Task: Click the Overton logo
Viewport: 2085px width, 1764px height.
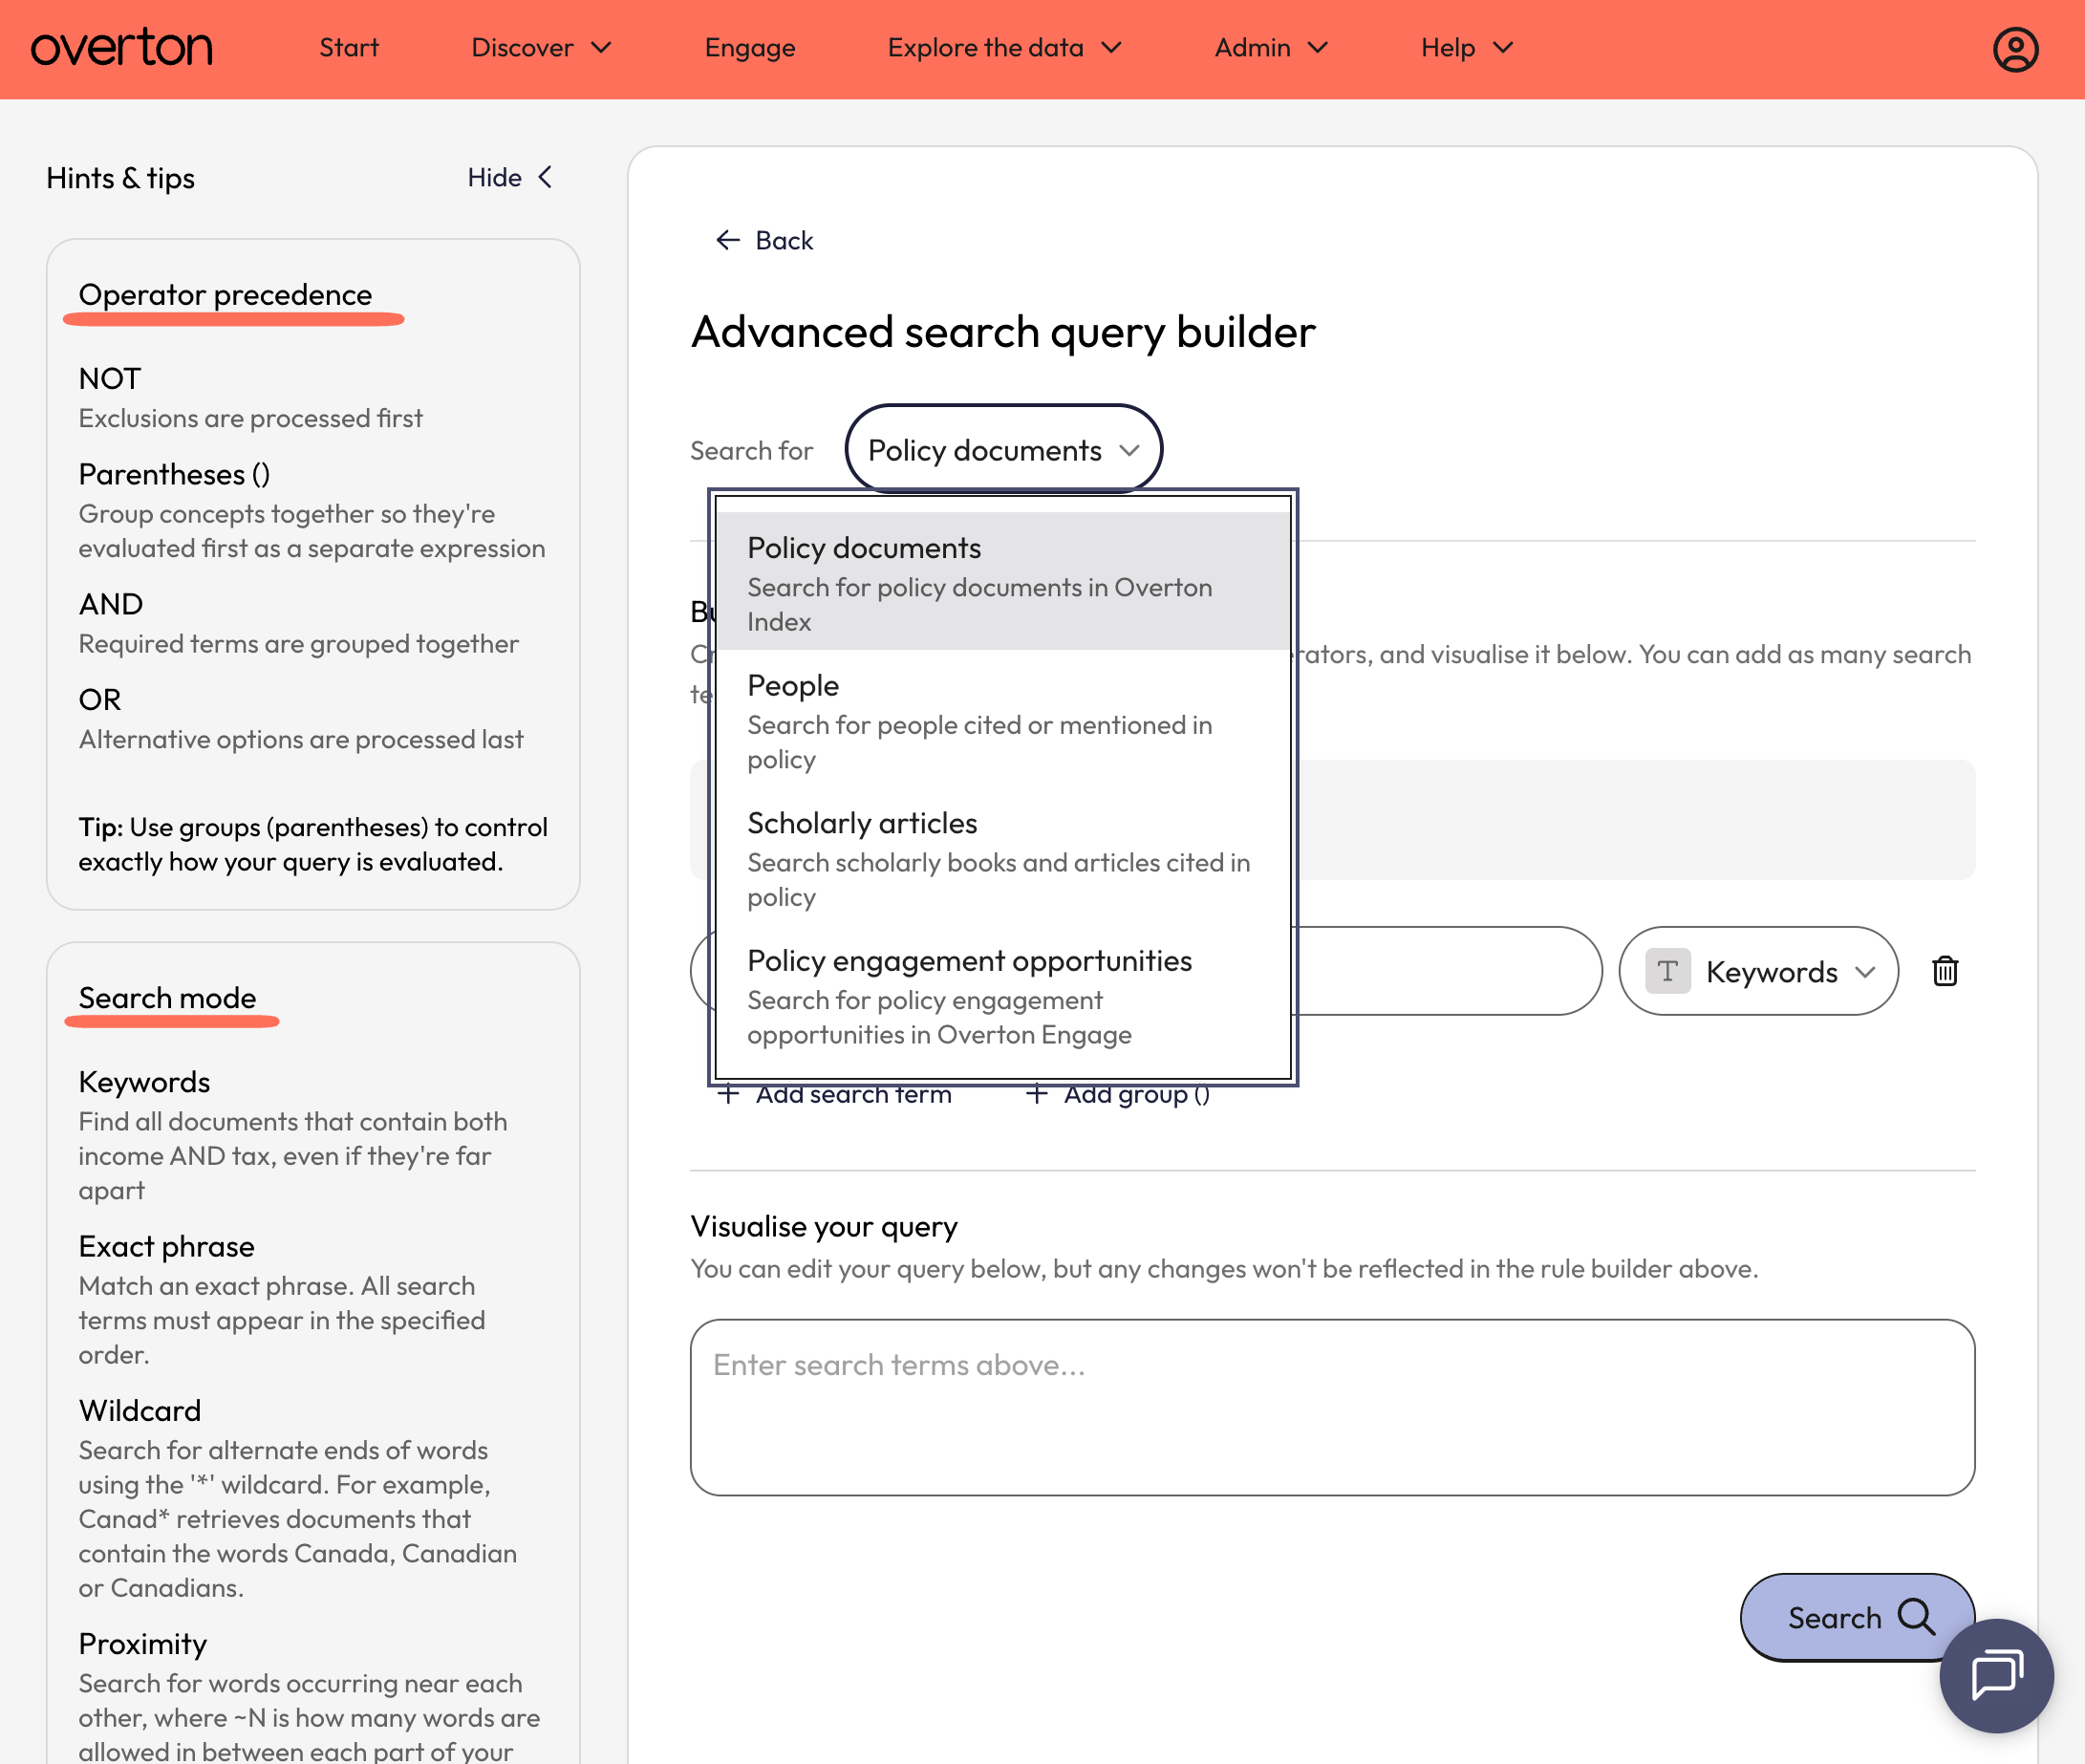Action: tap(121, 48)
